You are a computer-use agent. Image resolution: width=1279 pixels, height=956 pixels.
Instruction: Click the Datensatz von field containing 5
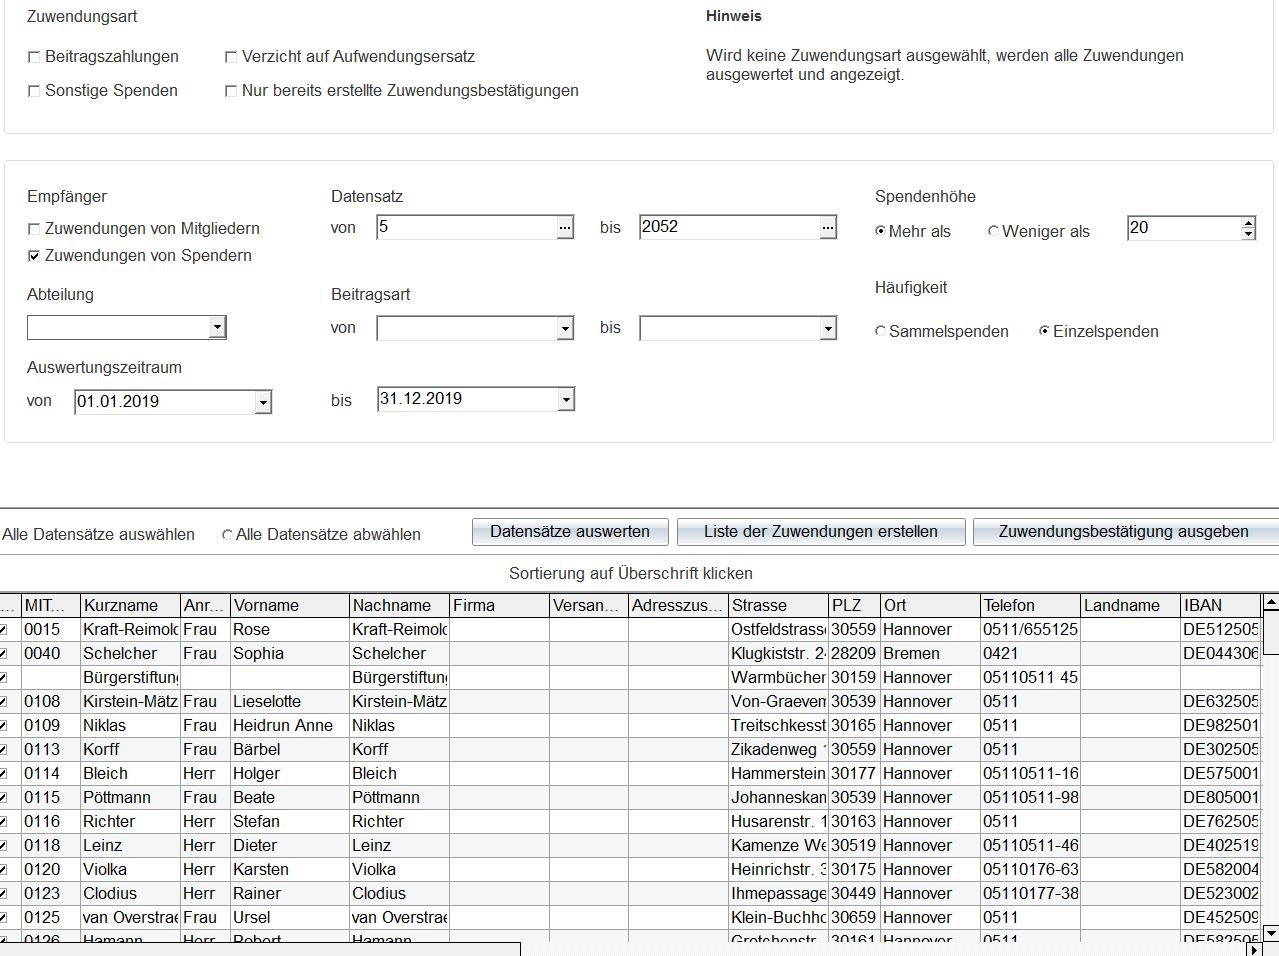tap(467, 227)
